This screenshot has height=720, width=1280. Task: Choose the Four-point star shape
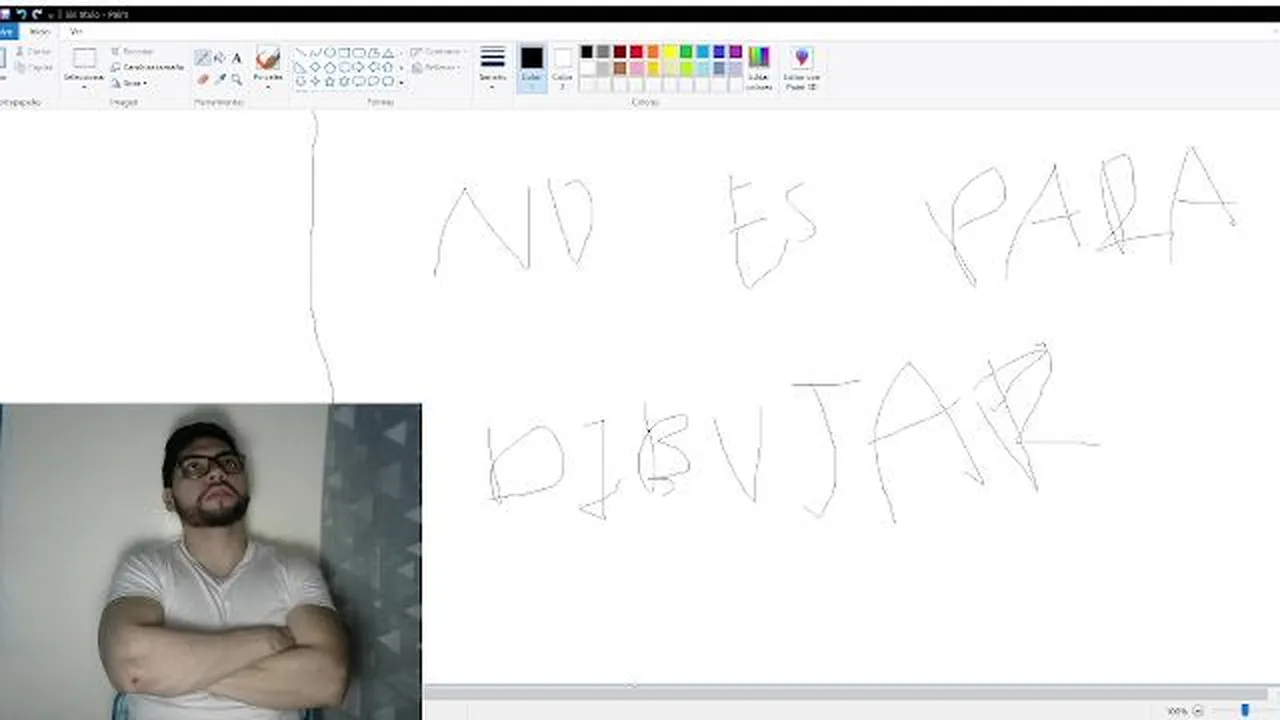click(x=315, y=80)
